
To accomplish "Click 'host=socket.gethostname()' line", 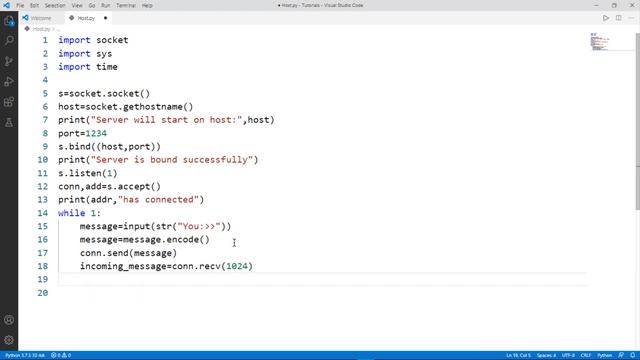I will coord(126,107).
